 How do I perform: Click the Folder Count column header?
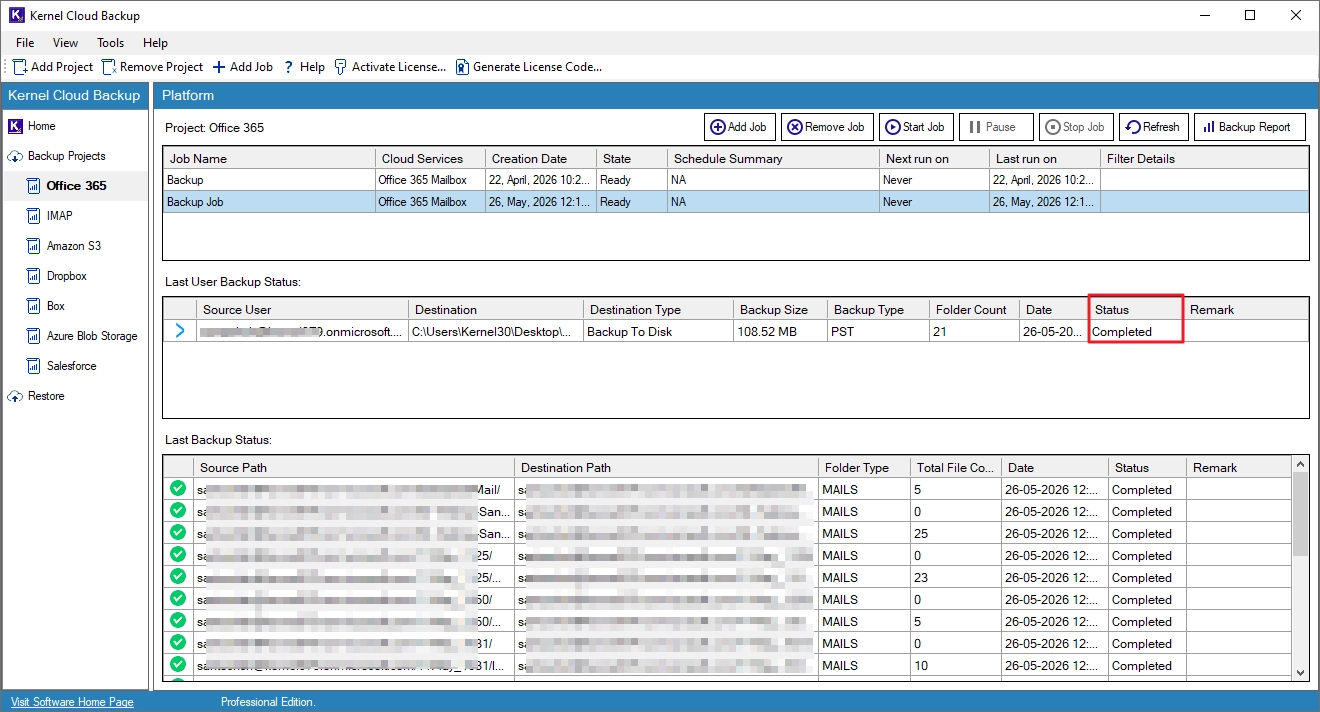(x=973, y=309)
